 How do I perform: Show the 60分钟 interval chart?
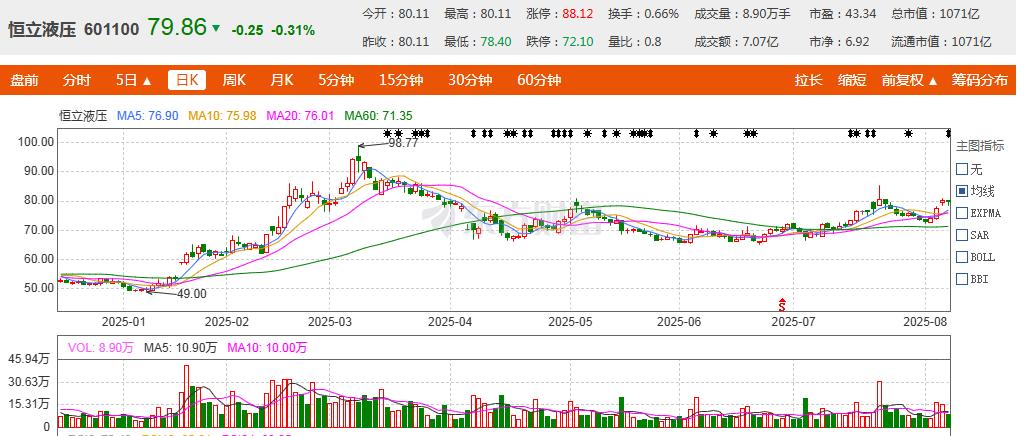pos(539,81)
